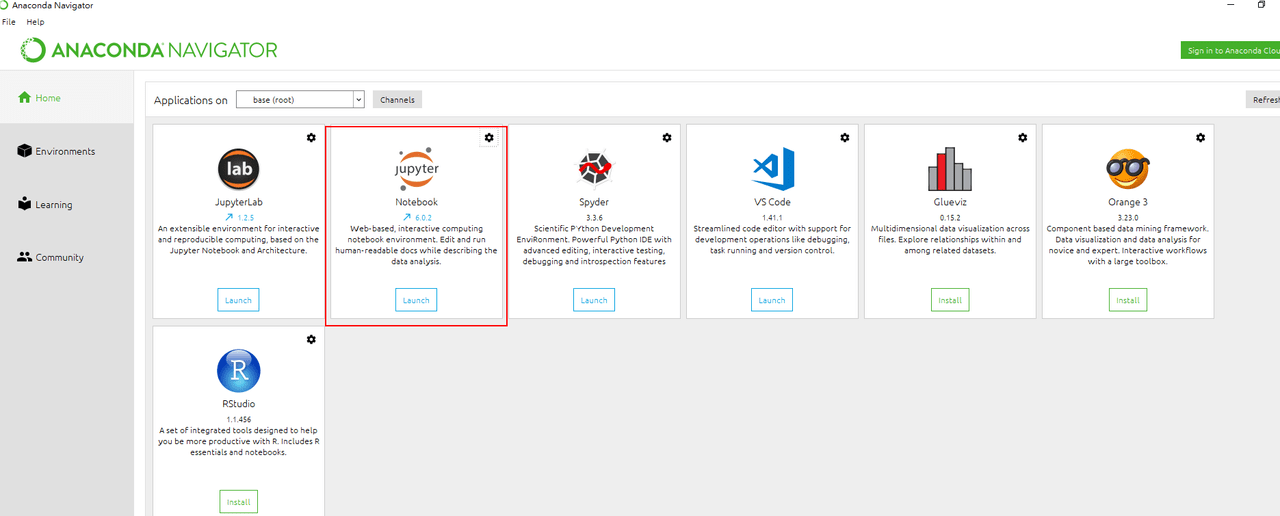
Task: Open the File menu
Action: [x=9, y=22]
